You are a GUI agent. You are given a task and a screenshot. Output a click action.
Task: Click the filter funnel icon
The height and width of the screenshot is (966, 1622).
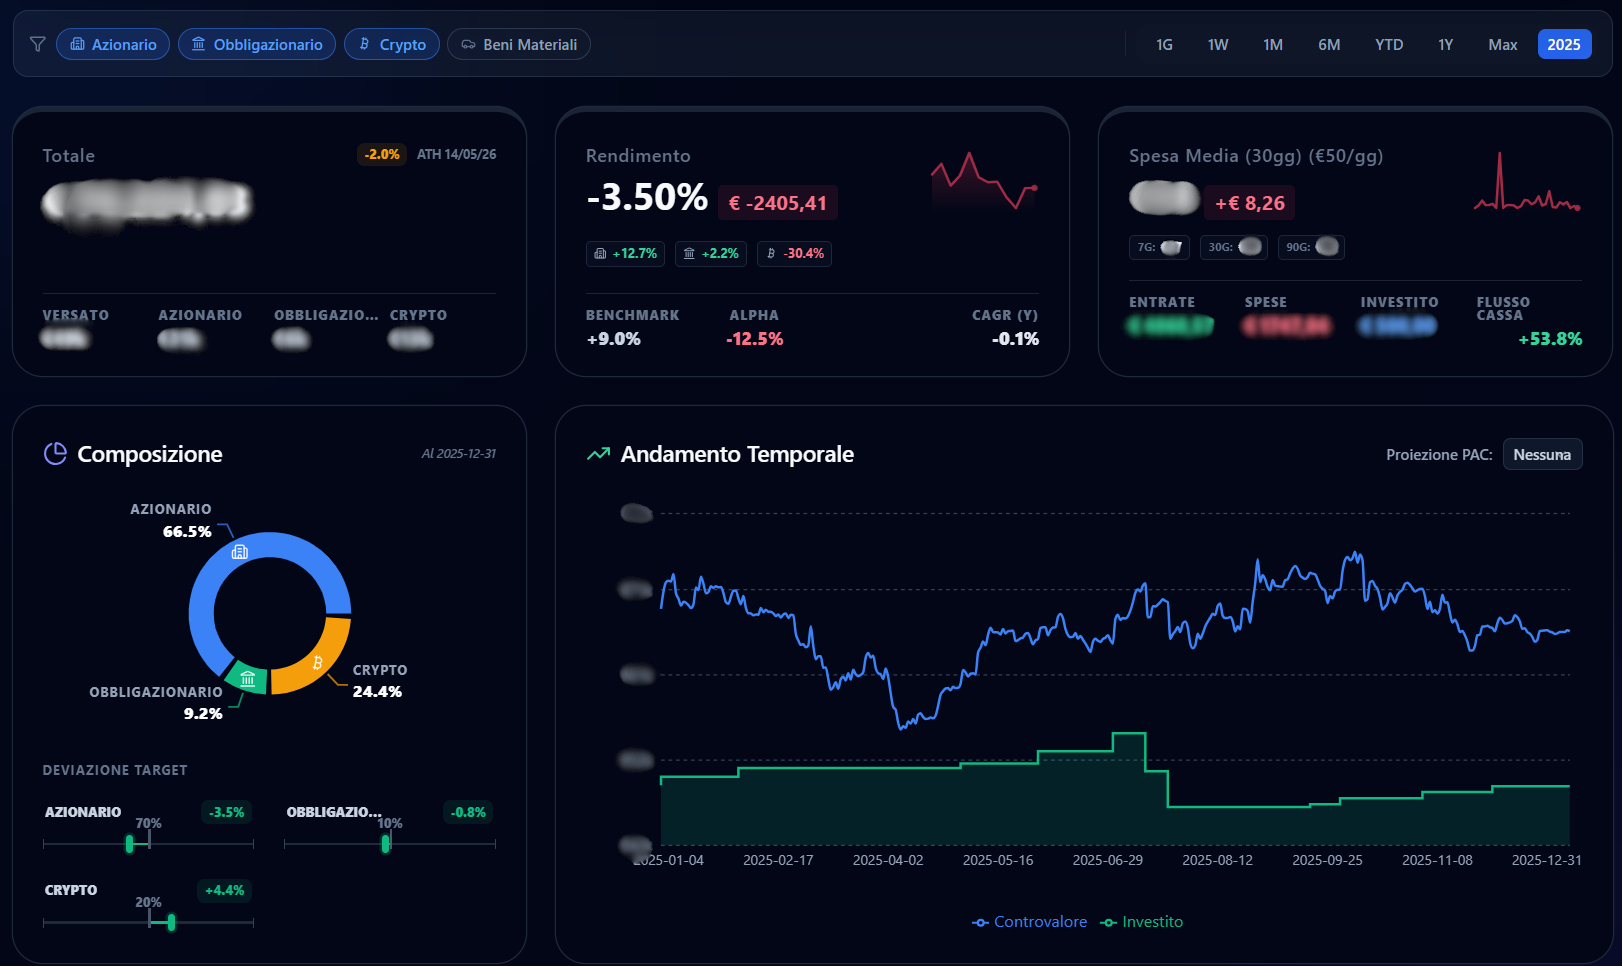(x=38, y=44)
